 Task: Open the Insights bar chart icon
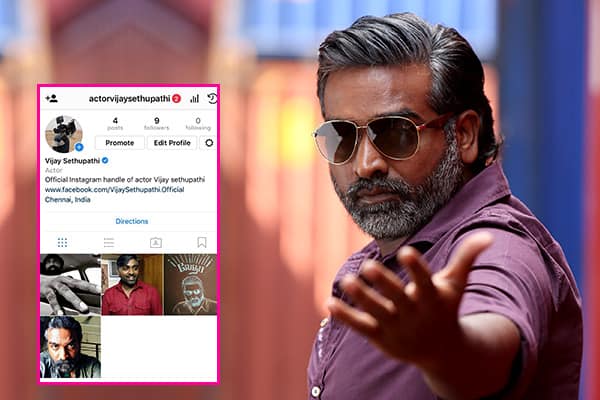tap(194, 99)
